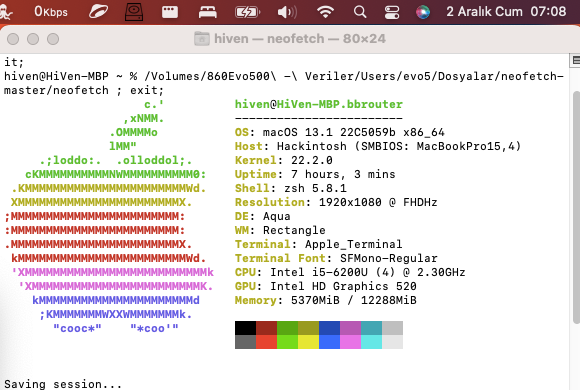Click the olive color block in the upper row
This screenshot has height=390, width=580.
pyautogui.click(x=308, y=328)
